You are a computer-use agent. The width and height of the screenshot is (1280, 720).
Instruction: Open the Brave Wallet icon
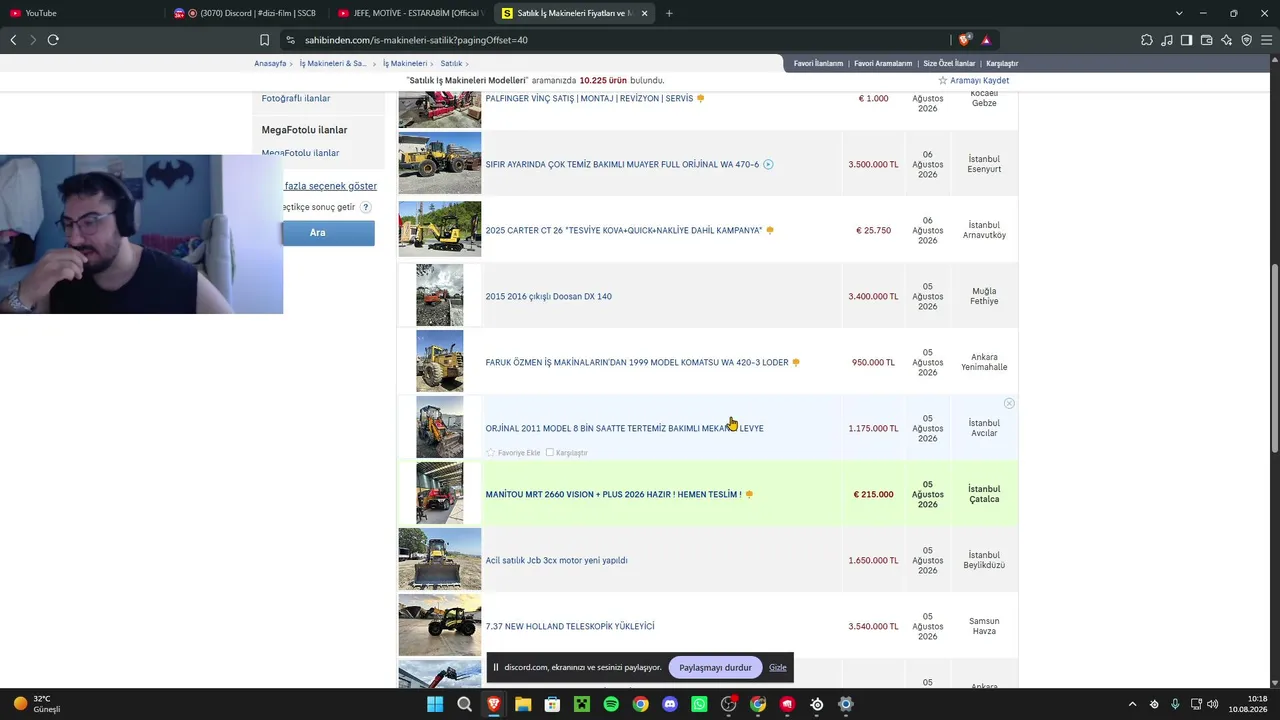coord(1207,40)
